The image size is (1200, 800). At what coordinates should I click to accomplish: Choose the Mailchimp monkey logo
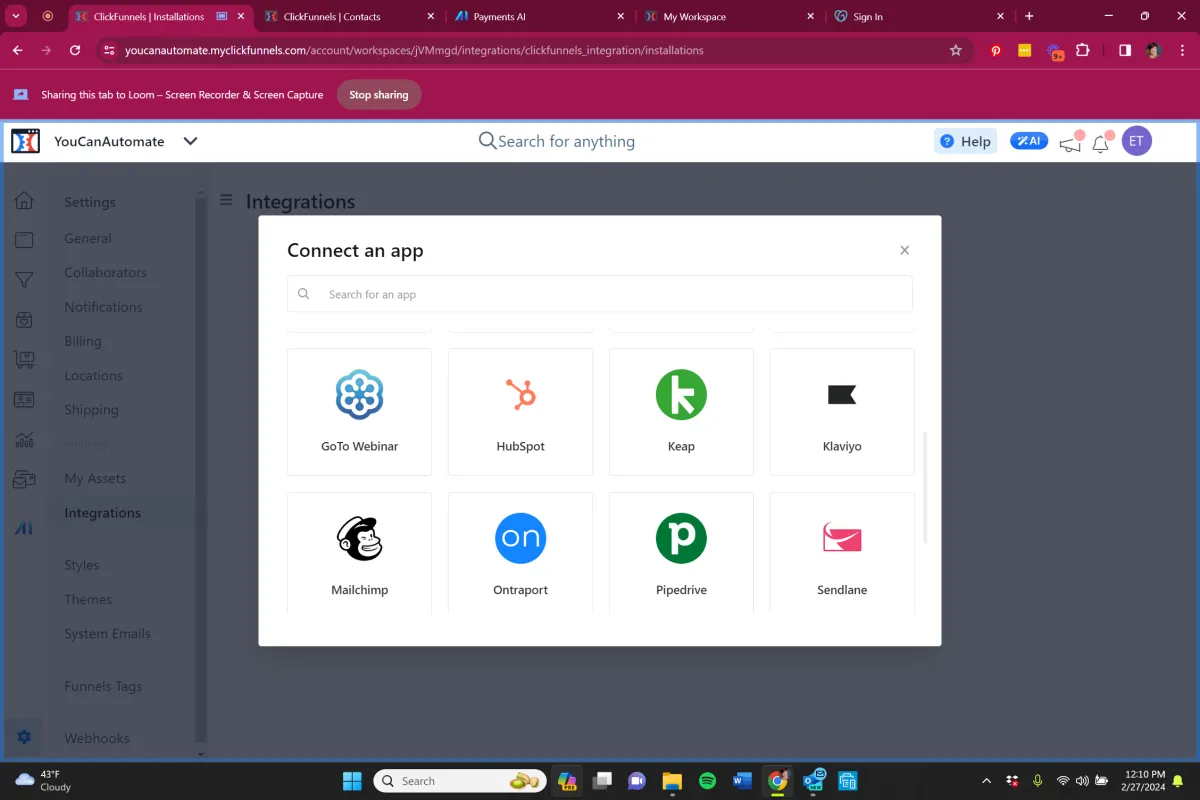tap(359, 538)
